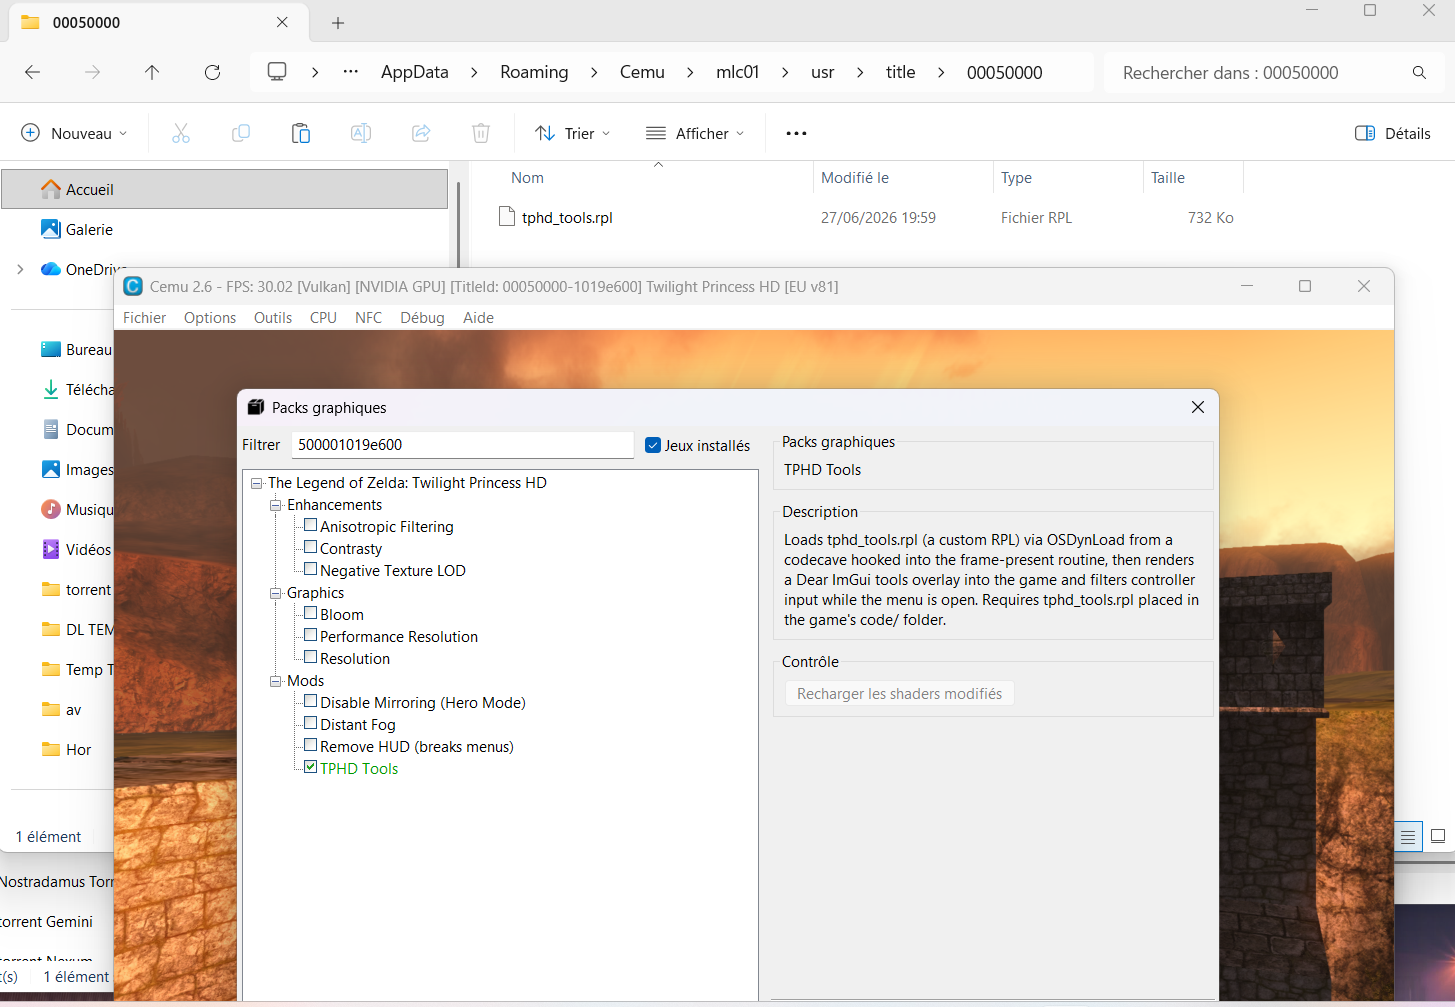The image size is (1455, 1007).
Task: Navigate to Roaming in breadcrumb path
Action: coord(534,72)
